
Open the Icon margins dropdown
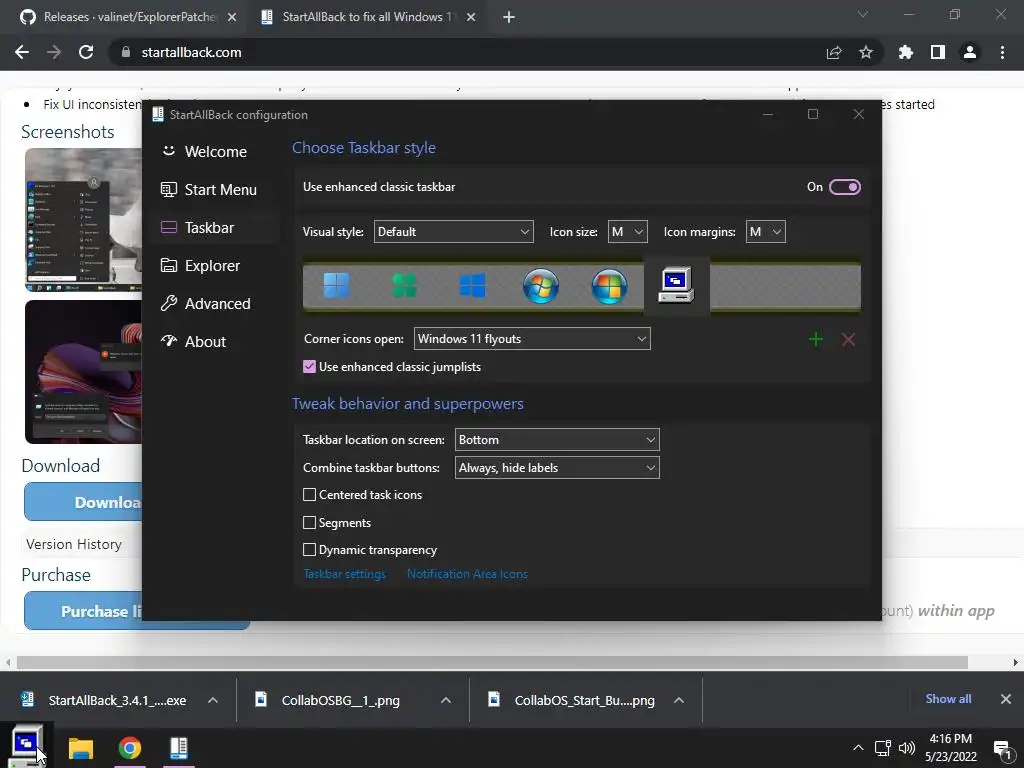click(x=765, y=232)
